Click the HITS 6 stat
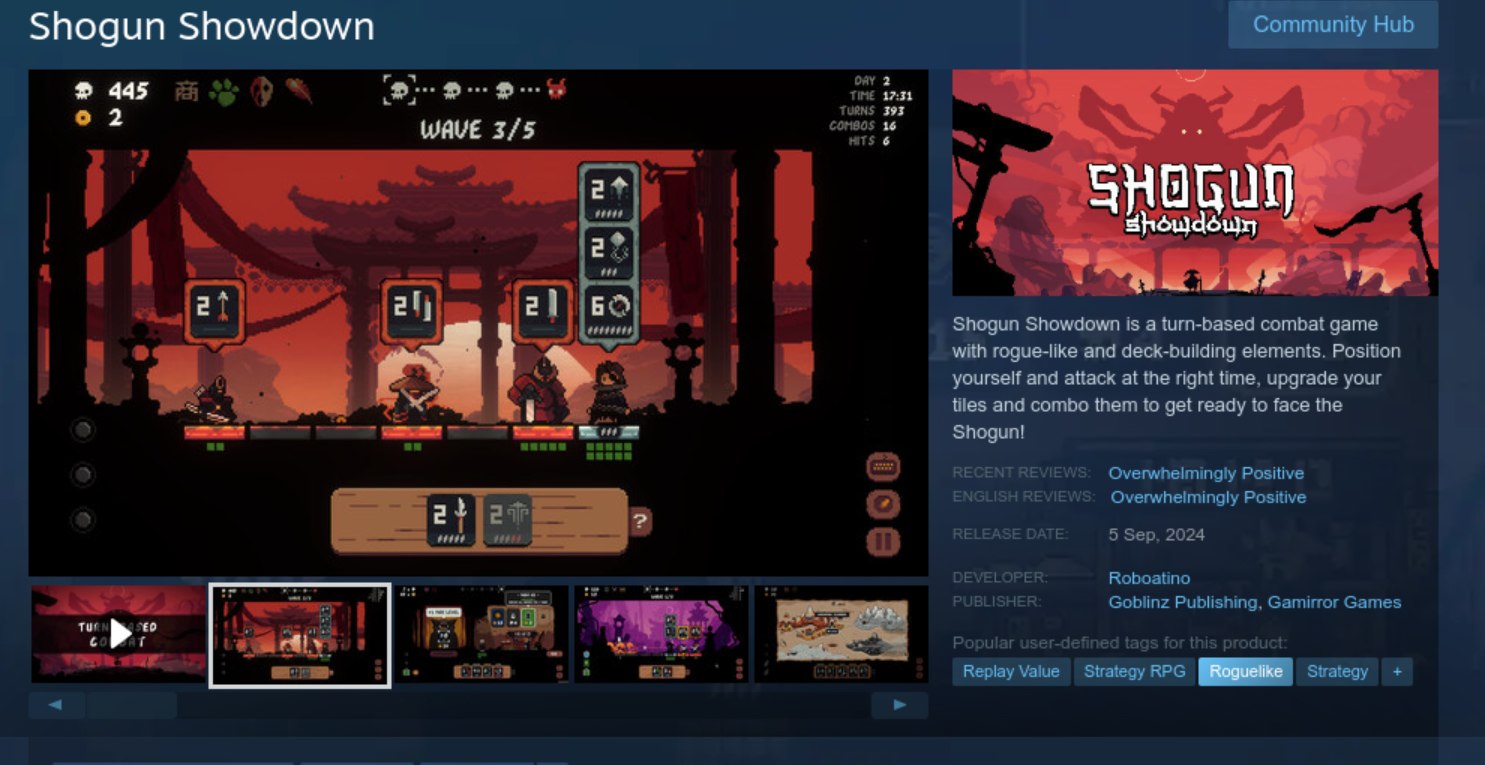1485x765 pixels. point(870,141)
